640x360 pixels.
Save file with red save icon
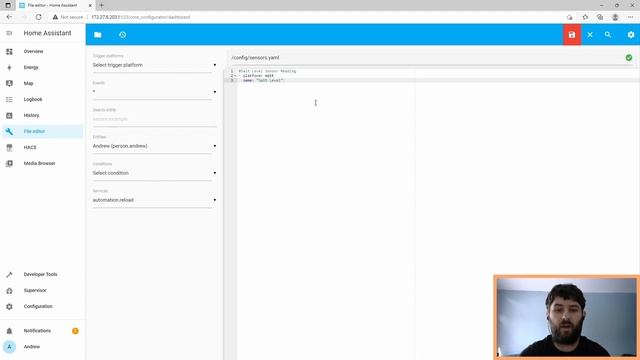click(572, 35)
